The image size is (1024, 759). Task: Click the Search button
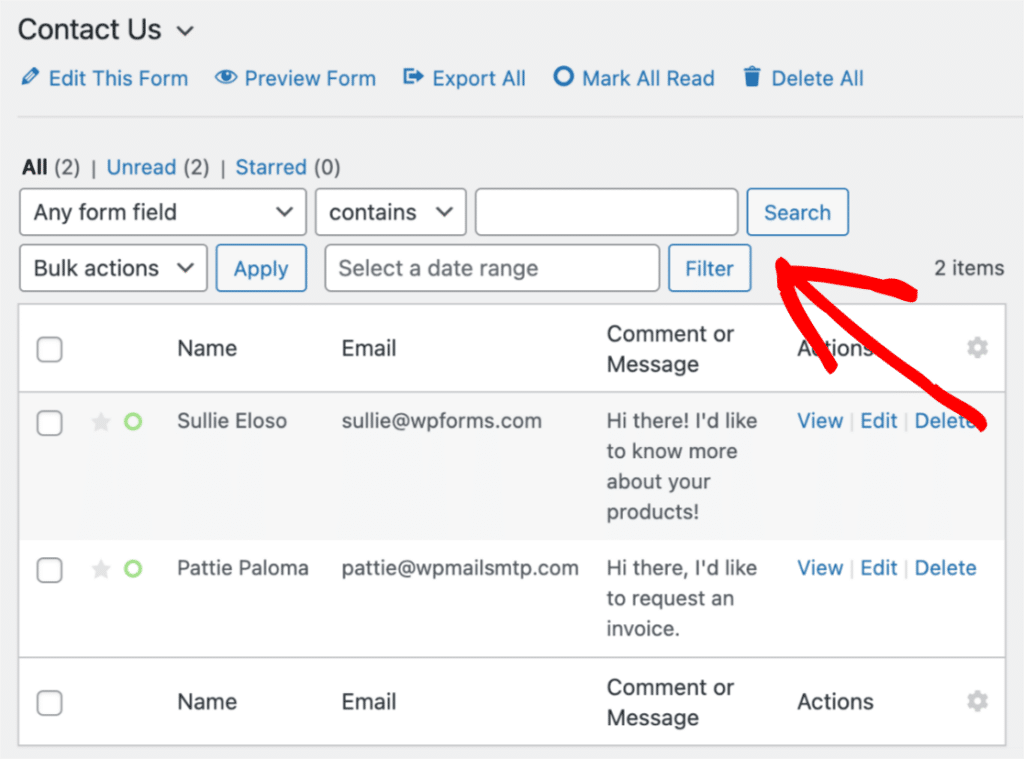tap(797, 212)
